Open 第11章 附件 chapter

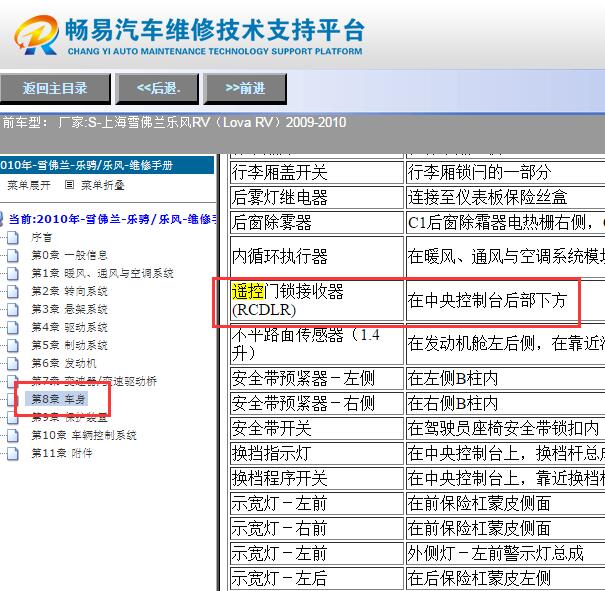pyautogui.click(x=62, y=453)
